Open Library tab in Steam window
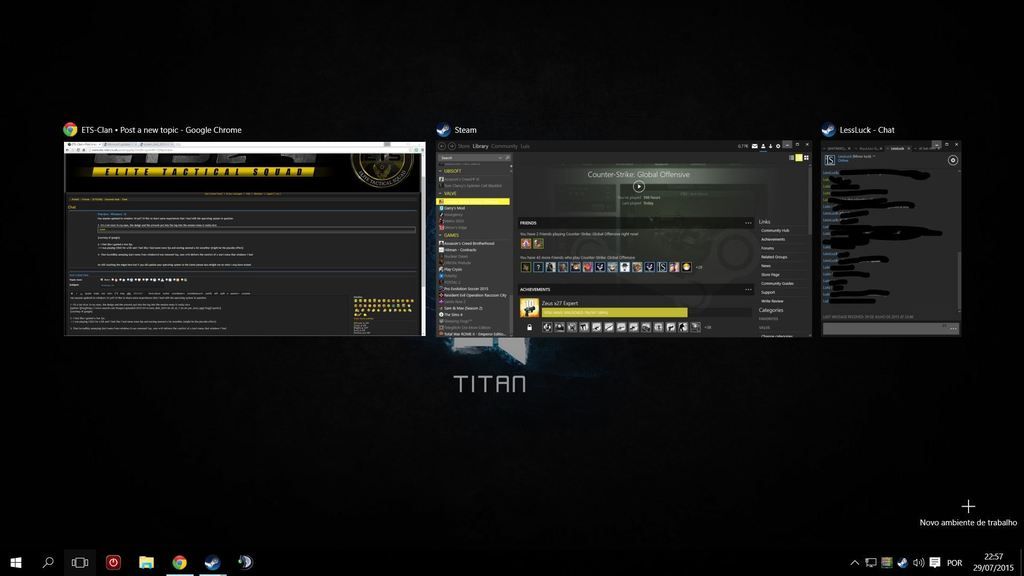This screenshot has width=1024, height=576. pos(480,146)
